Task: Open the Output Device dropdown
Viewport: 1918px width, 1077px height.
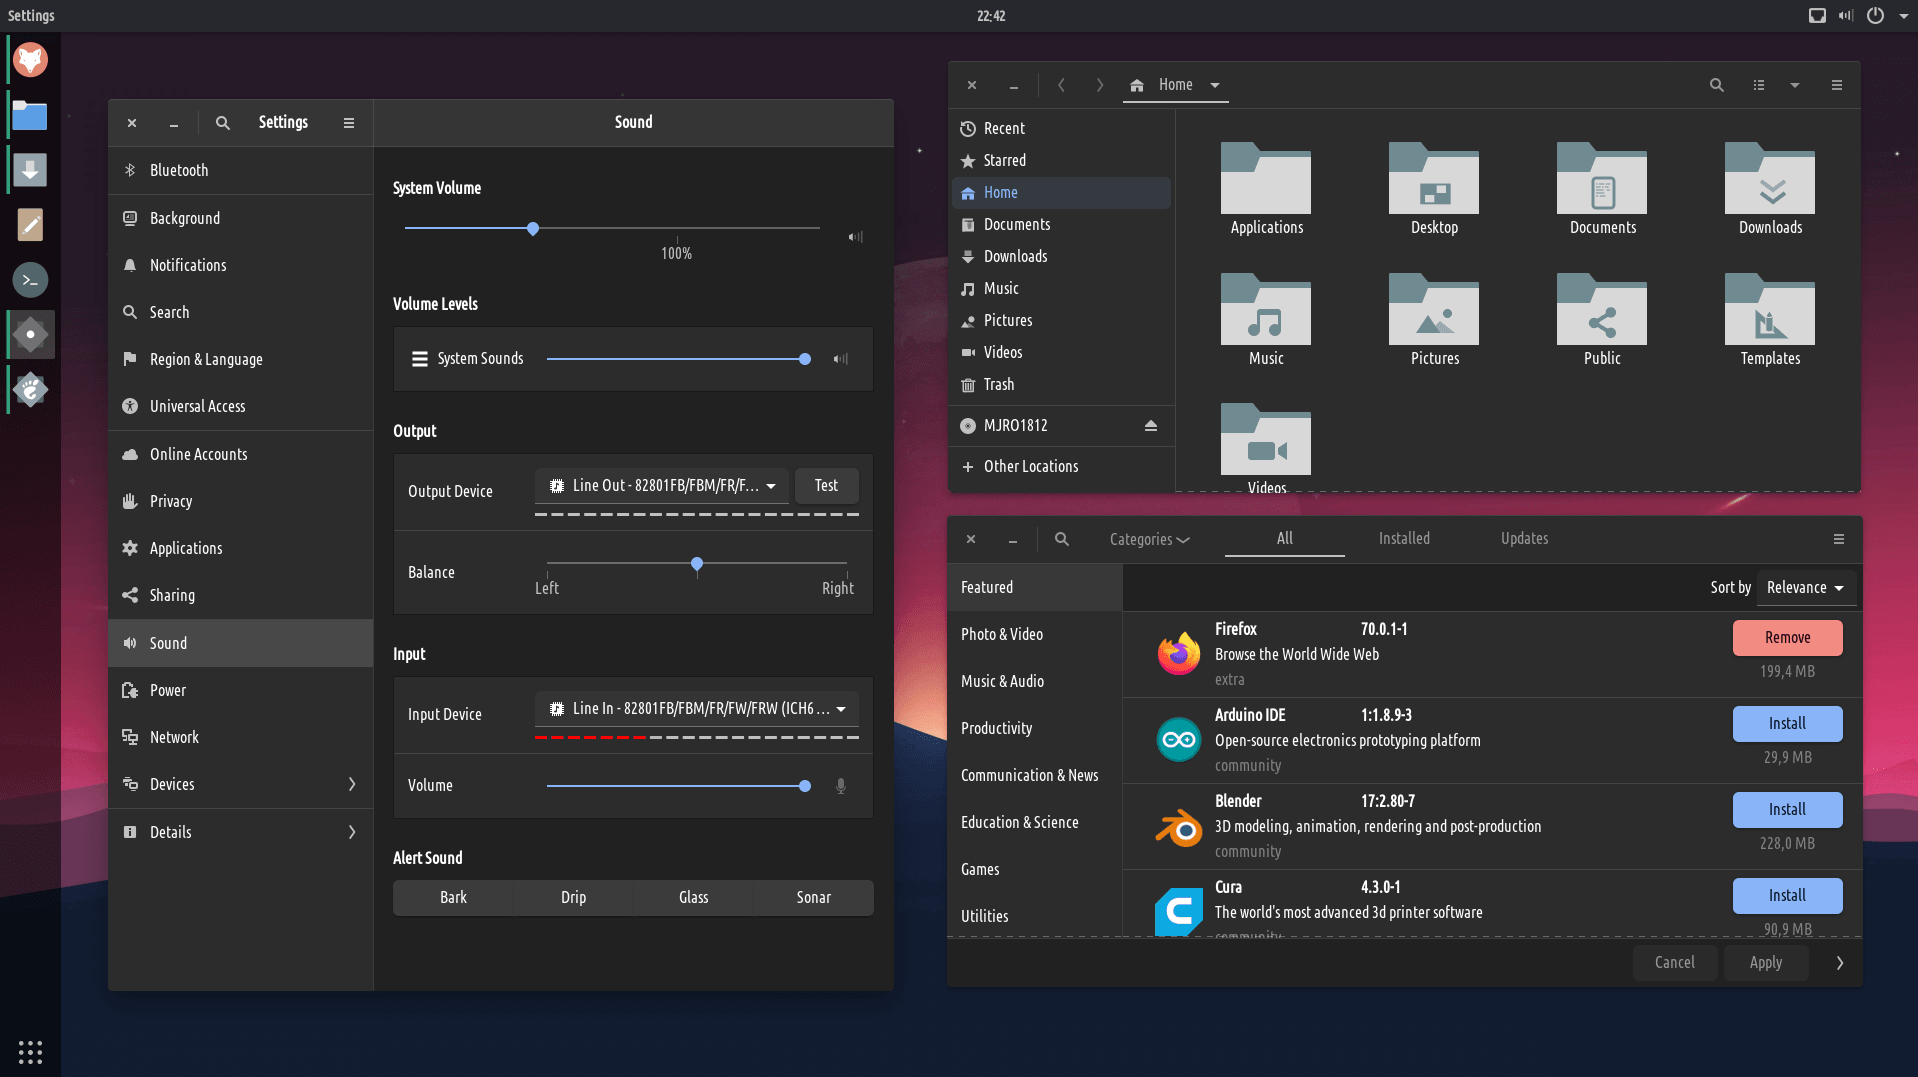Action: [662, 486]
